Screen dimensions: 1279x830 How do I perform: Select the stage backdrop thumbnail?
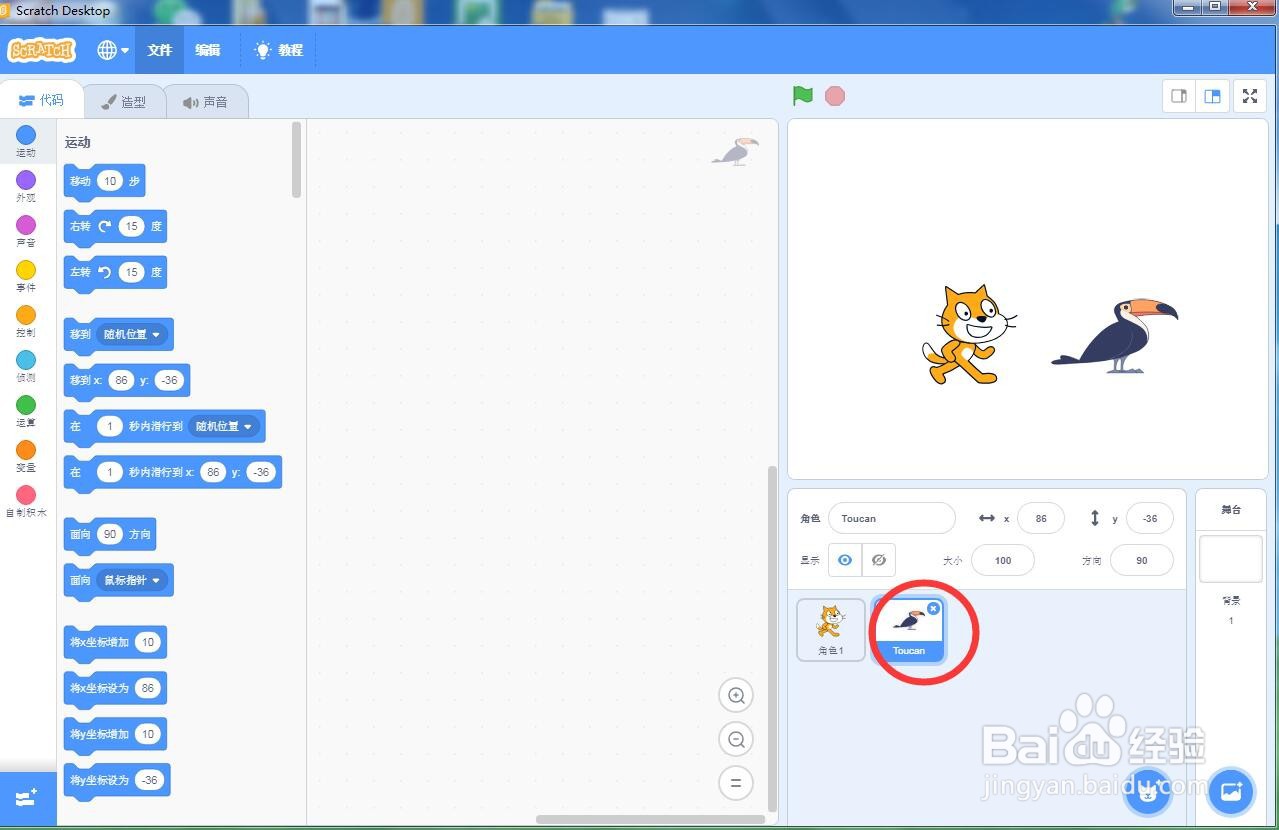(1231, 558)
